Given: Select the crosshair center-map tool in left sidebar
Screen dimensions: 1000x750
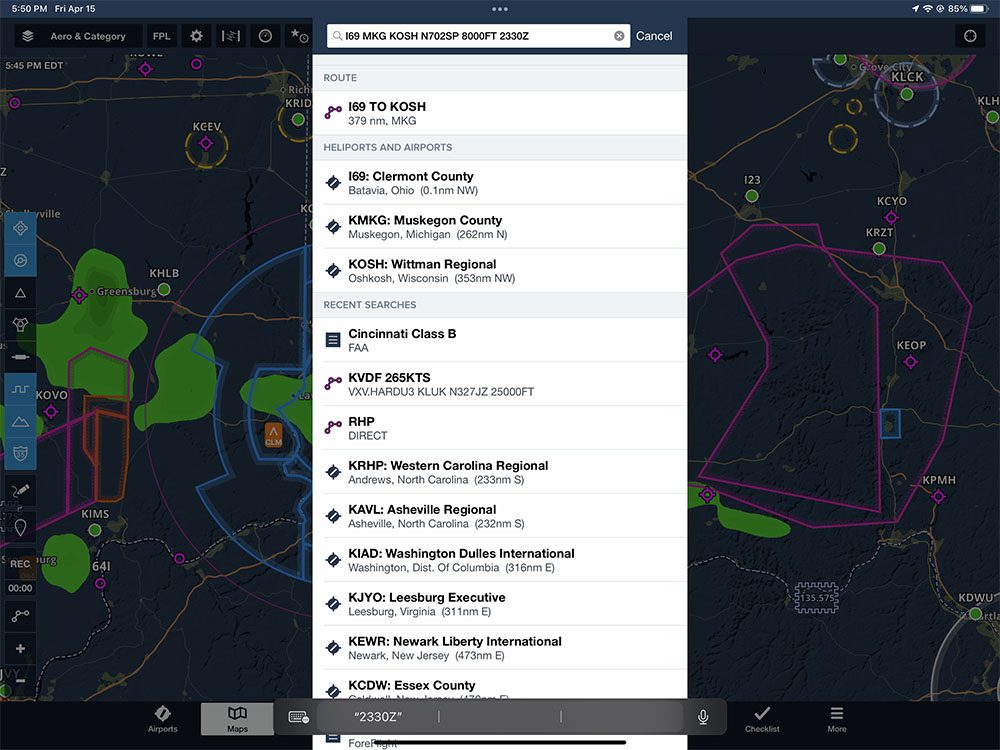Looking at the screenshot, I should pos(20,227).
